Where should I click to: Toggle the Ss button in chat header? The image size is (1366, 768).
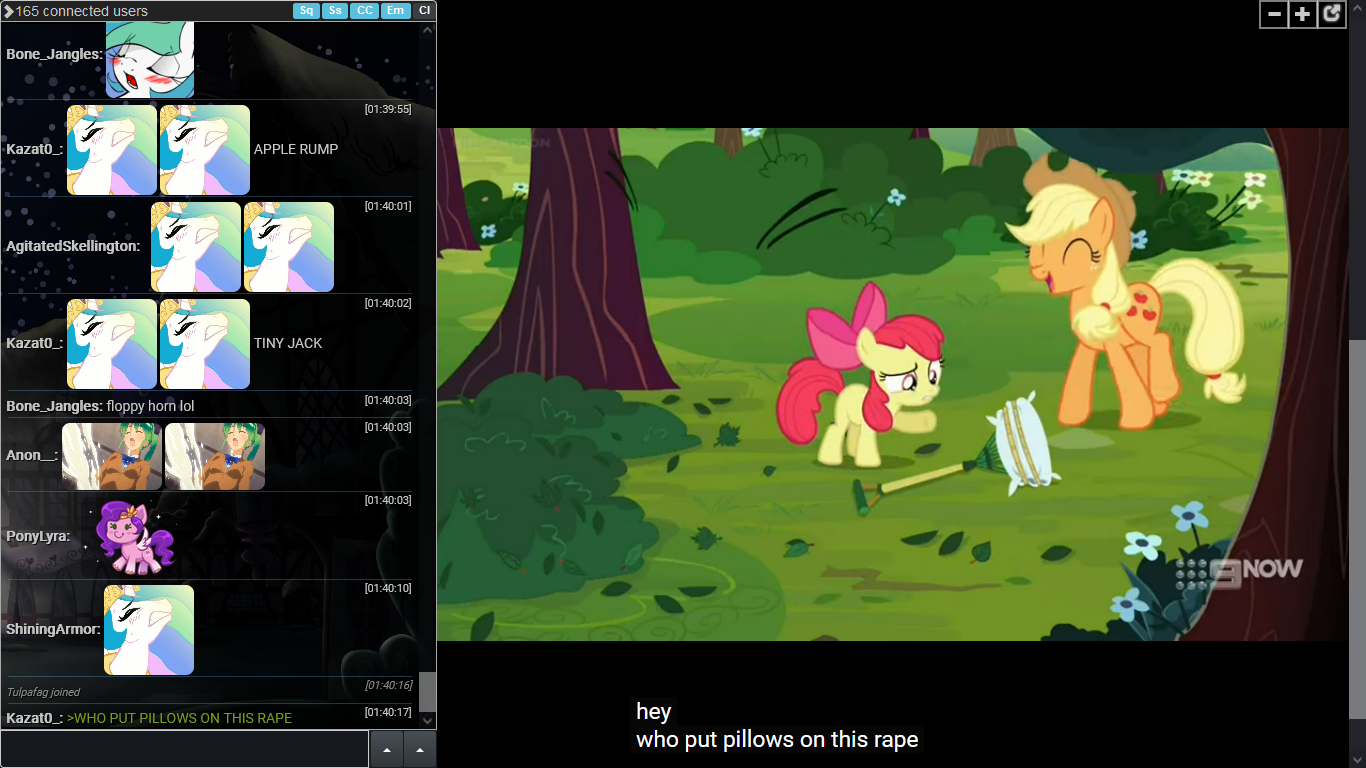coord(335,11)
